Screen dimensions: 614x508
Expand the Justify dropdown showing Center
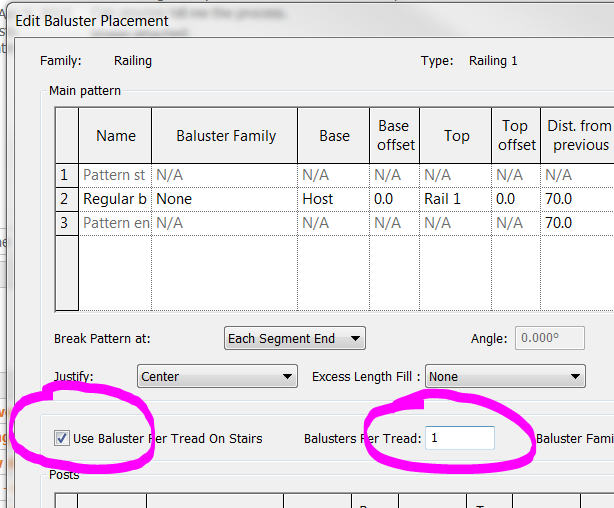[217, 377]
